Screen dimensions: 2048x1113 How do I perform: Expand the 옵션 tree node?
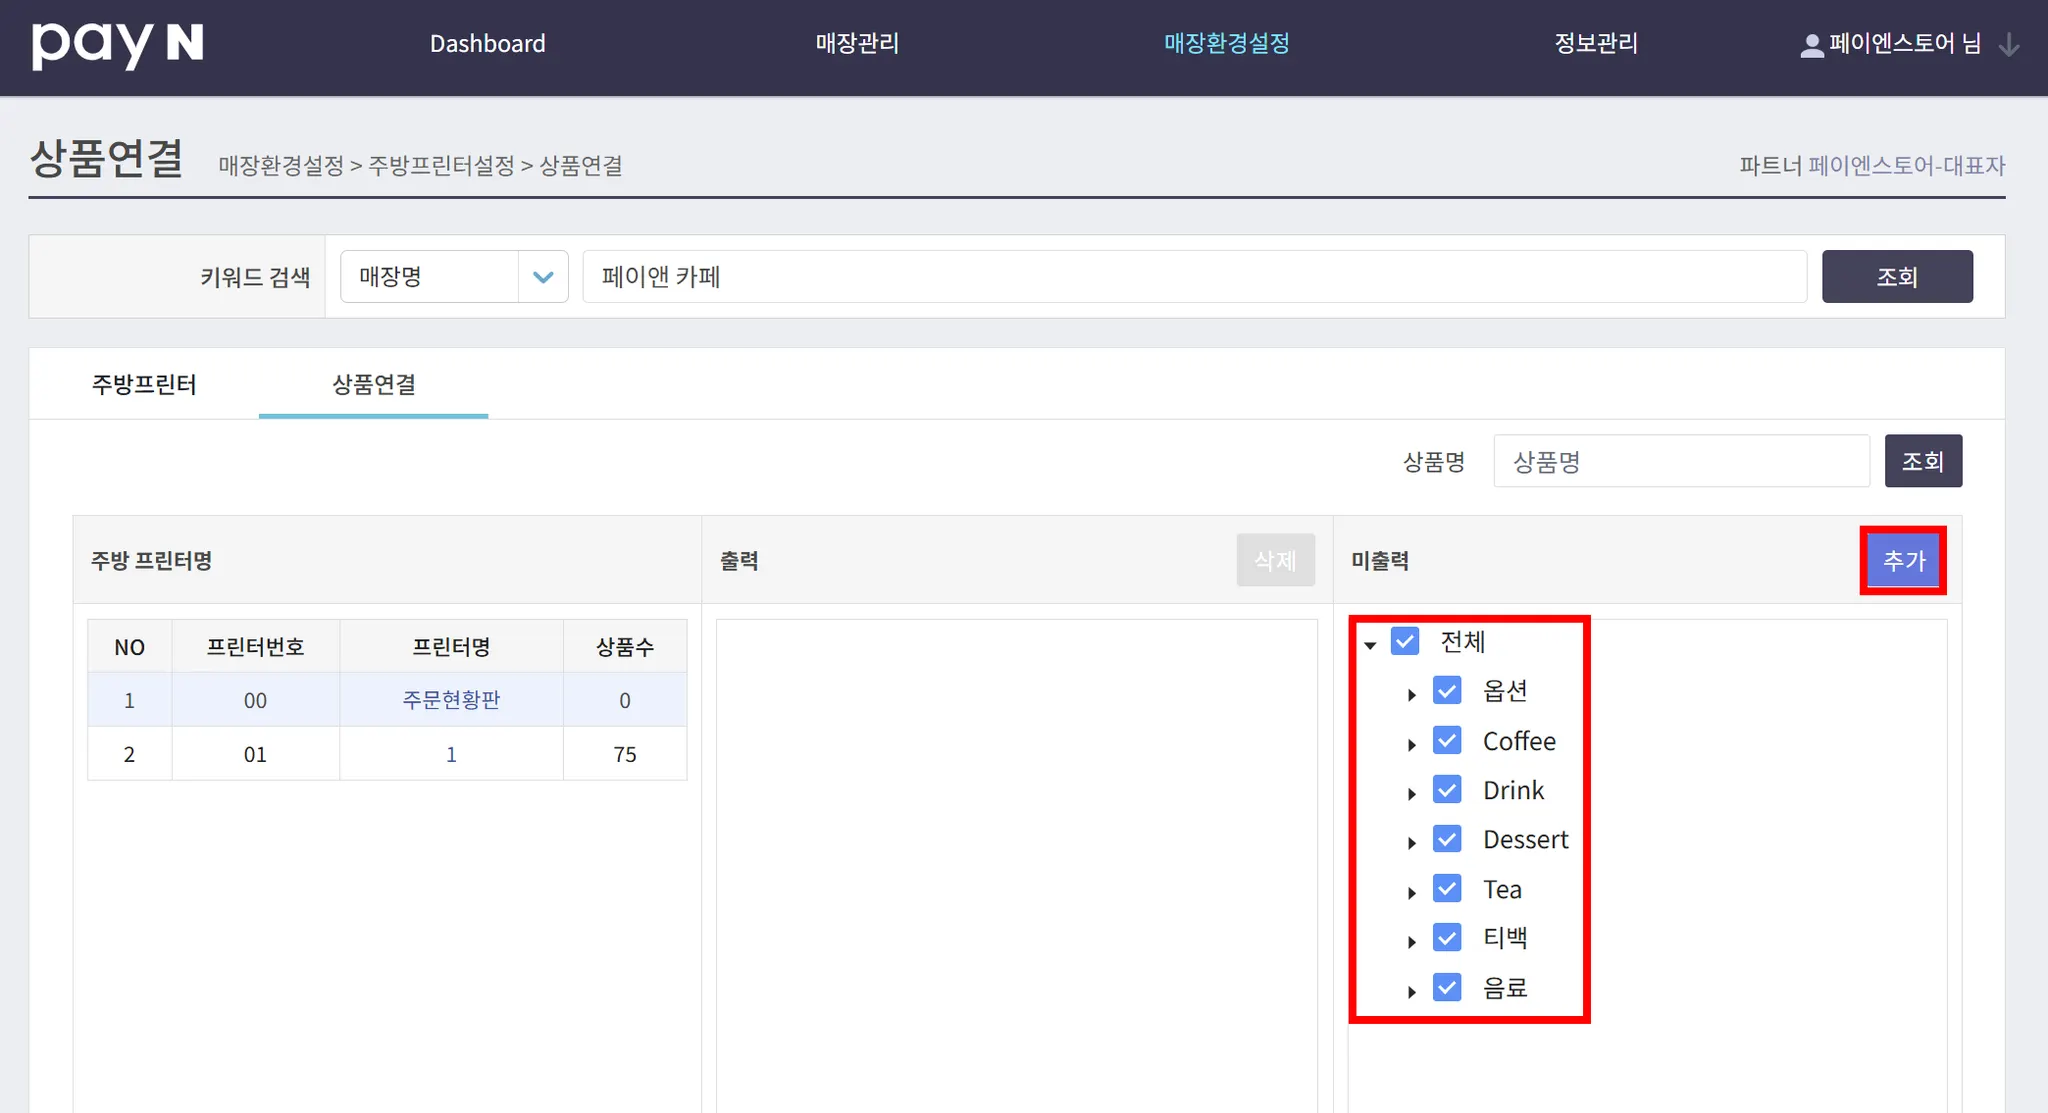point(1411,694)
